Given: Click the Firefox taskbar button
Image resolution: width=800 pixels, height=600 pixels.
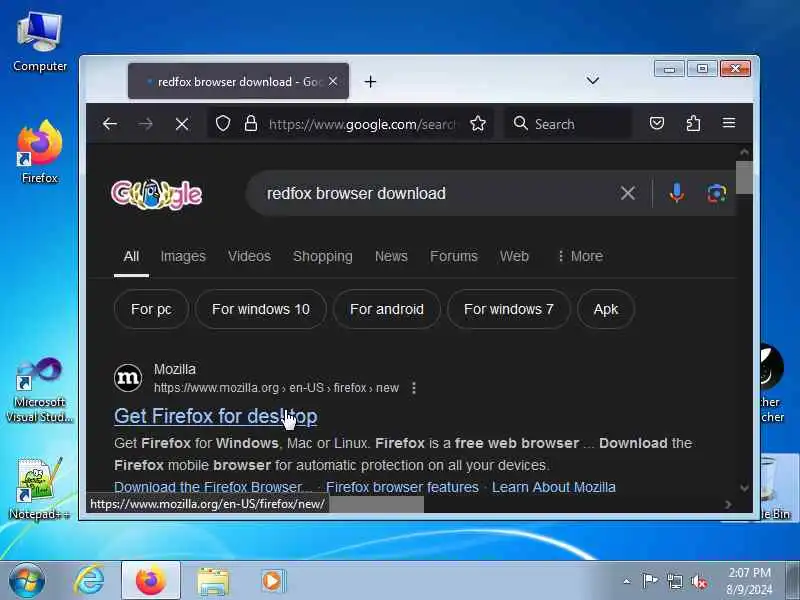Looking at the screenshot, I should click(x=151, y=581).
